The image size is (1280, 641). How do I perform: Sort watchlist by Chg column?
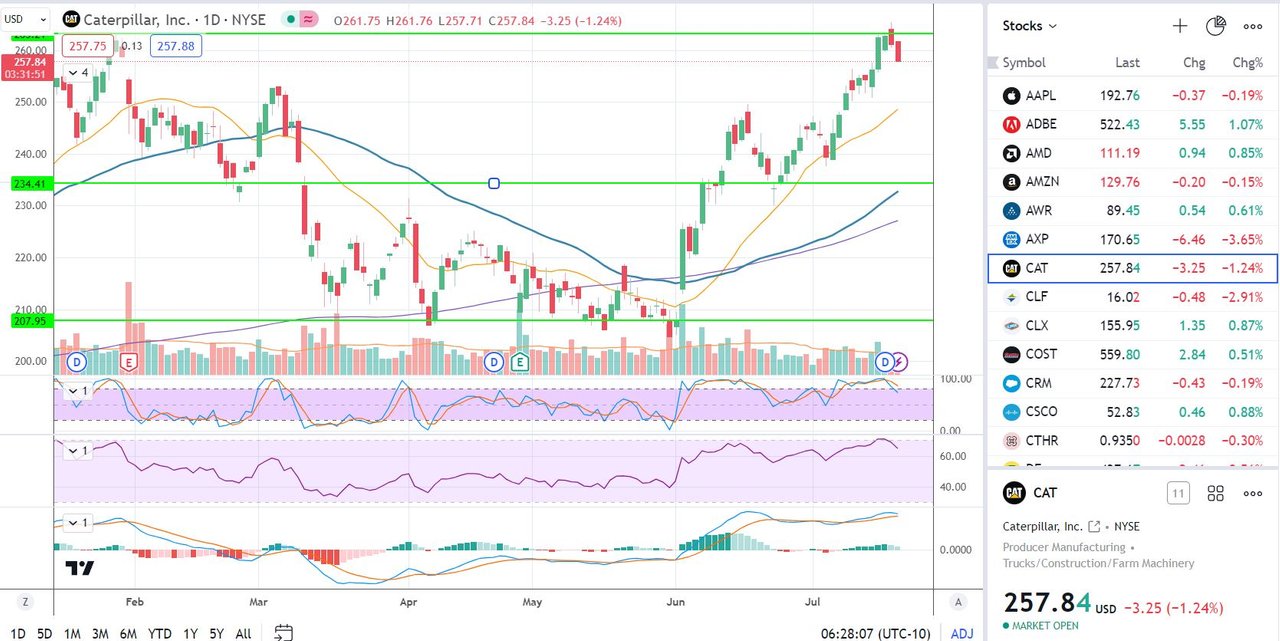coord(1194,62)
